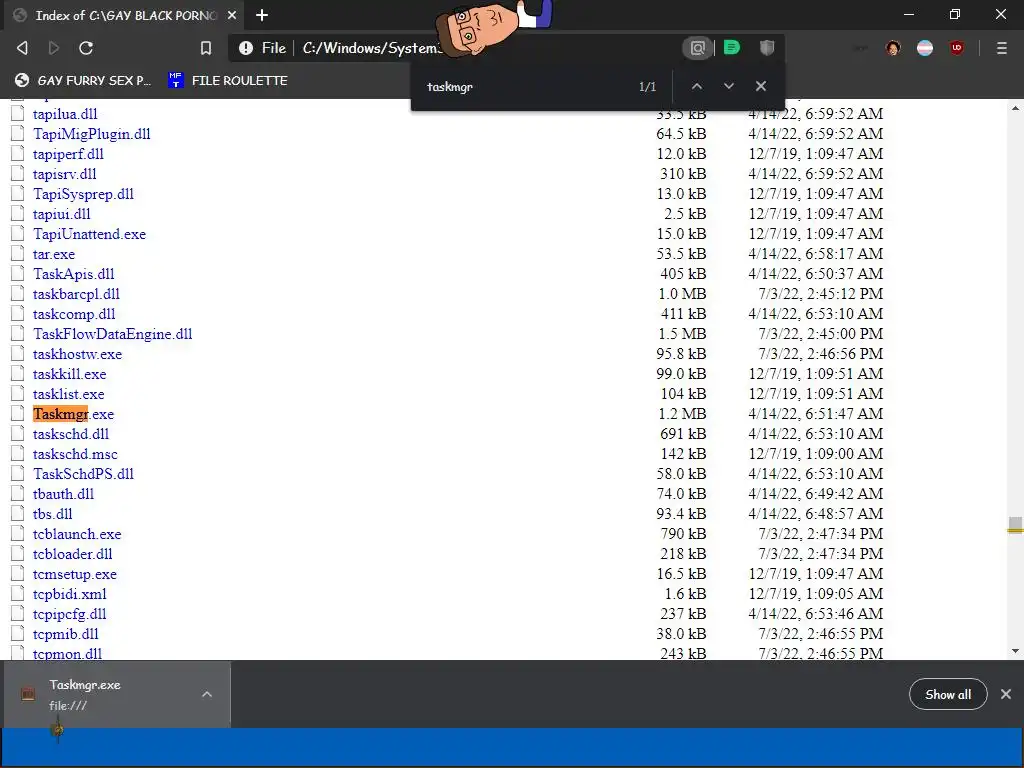Screen dimensions: 1024x768
Task: Expand the Taskmgr.exe download options chevron
Action: (207, 694)
